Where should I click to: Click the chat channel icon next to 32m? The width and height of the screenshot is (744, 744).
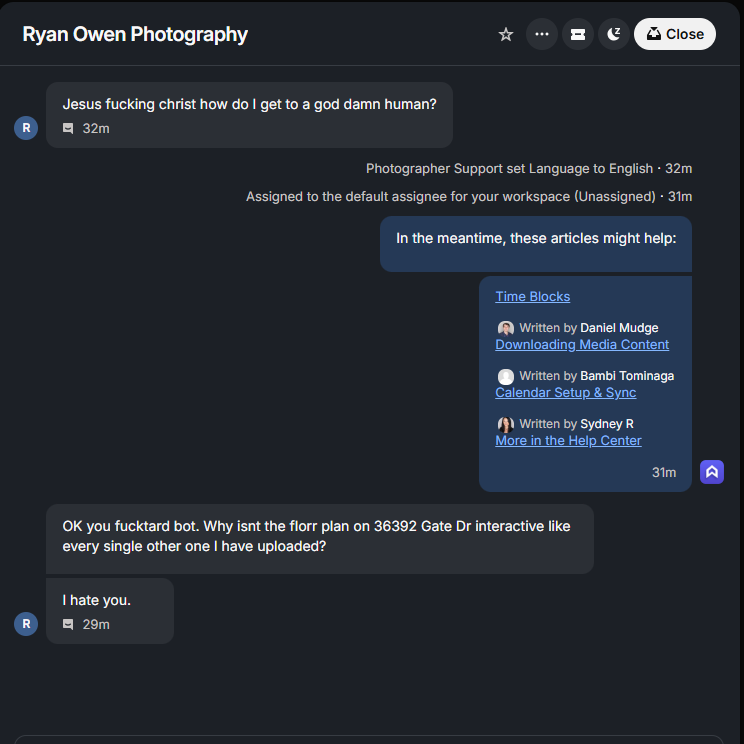click(68, 128)
